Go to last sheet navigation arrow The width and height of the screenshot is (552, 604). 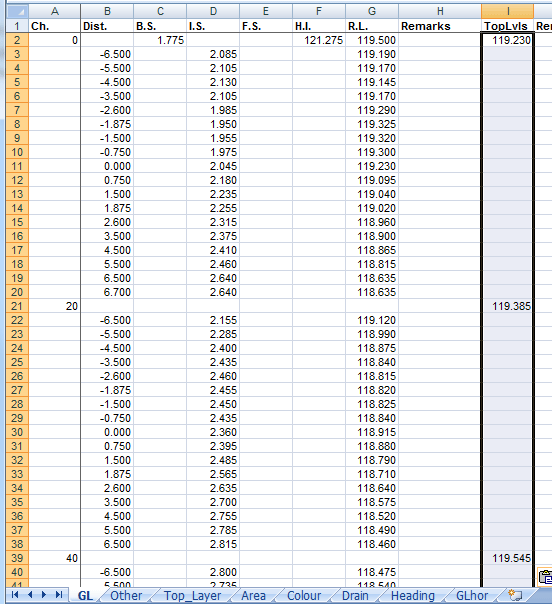tap(59, 595)
